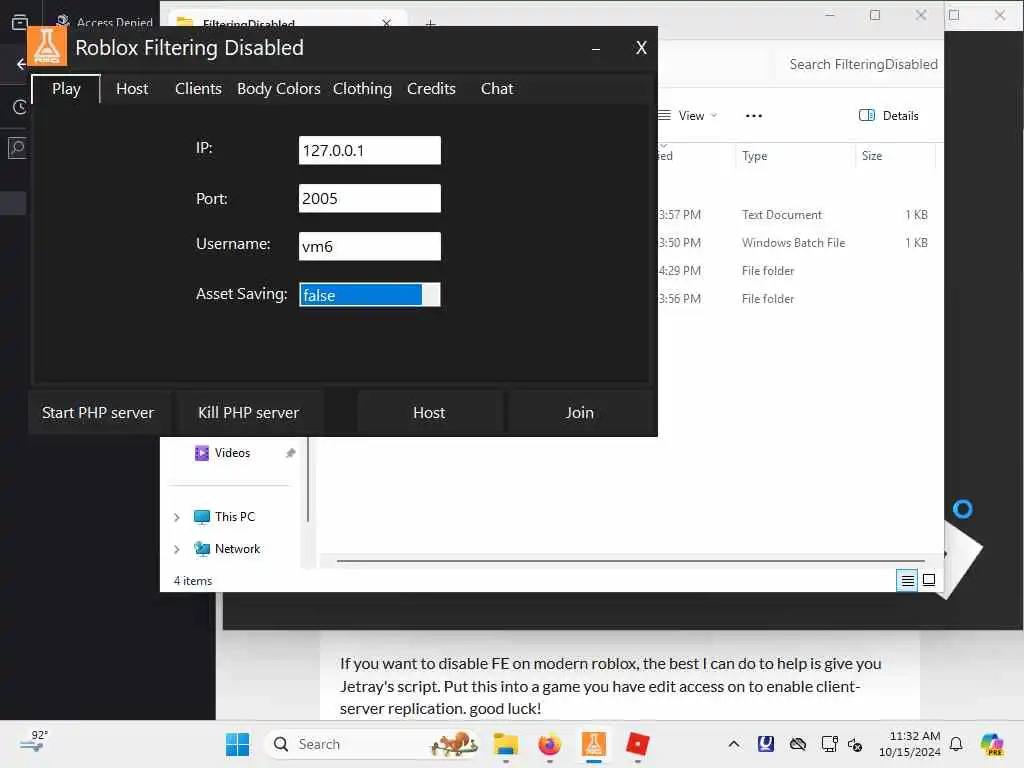Minimize the Roblox Filtering Disabled window
Image resolution: width=1024 pixels, height=768 pixels.
596,49
